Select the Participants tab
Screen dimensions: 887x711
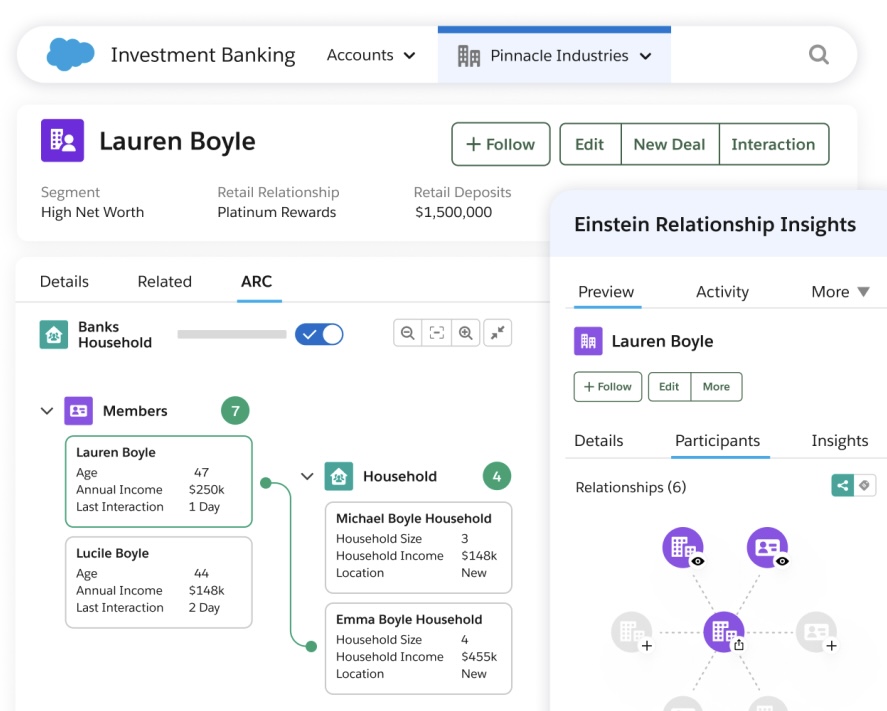click(717, 441)
